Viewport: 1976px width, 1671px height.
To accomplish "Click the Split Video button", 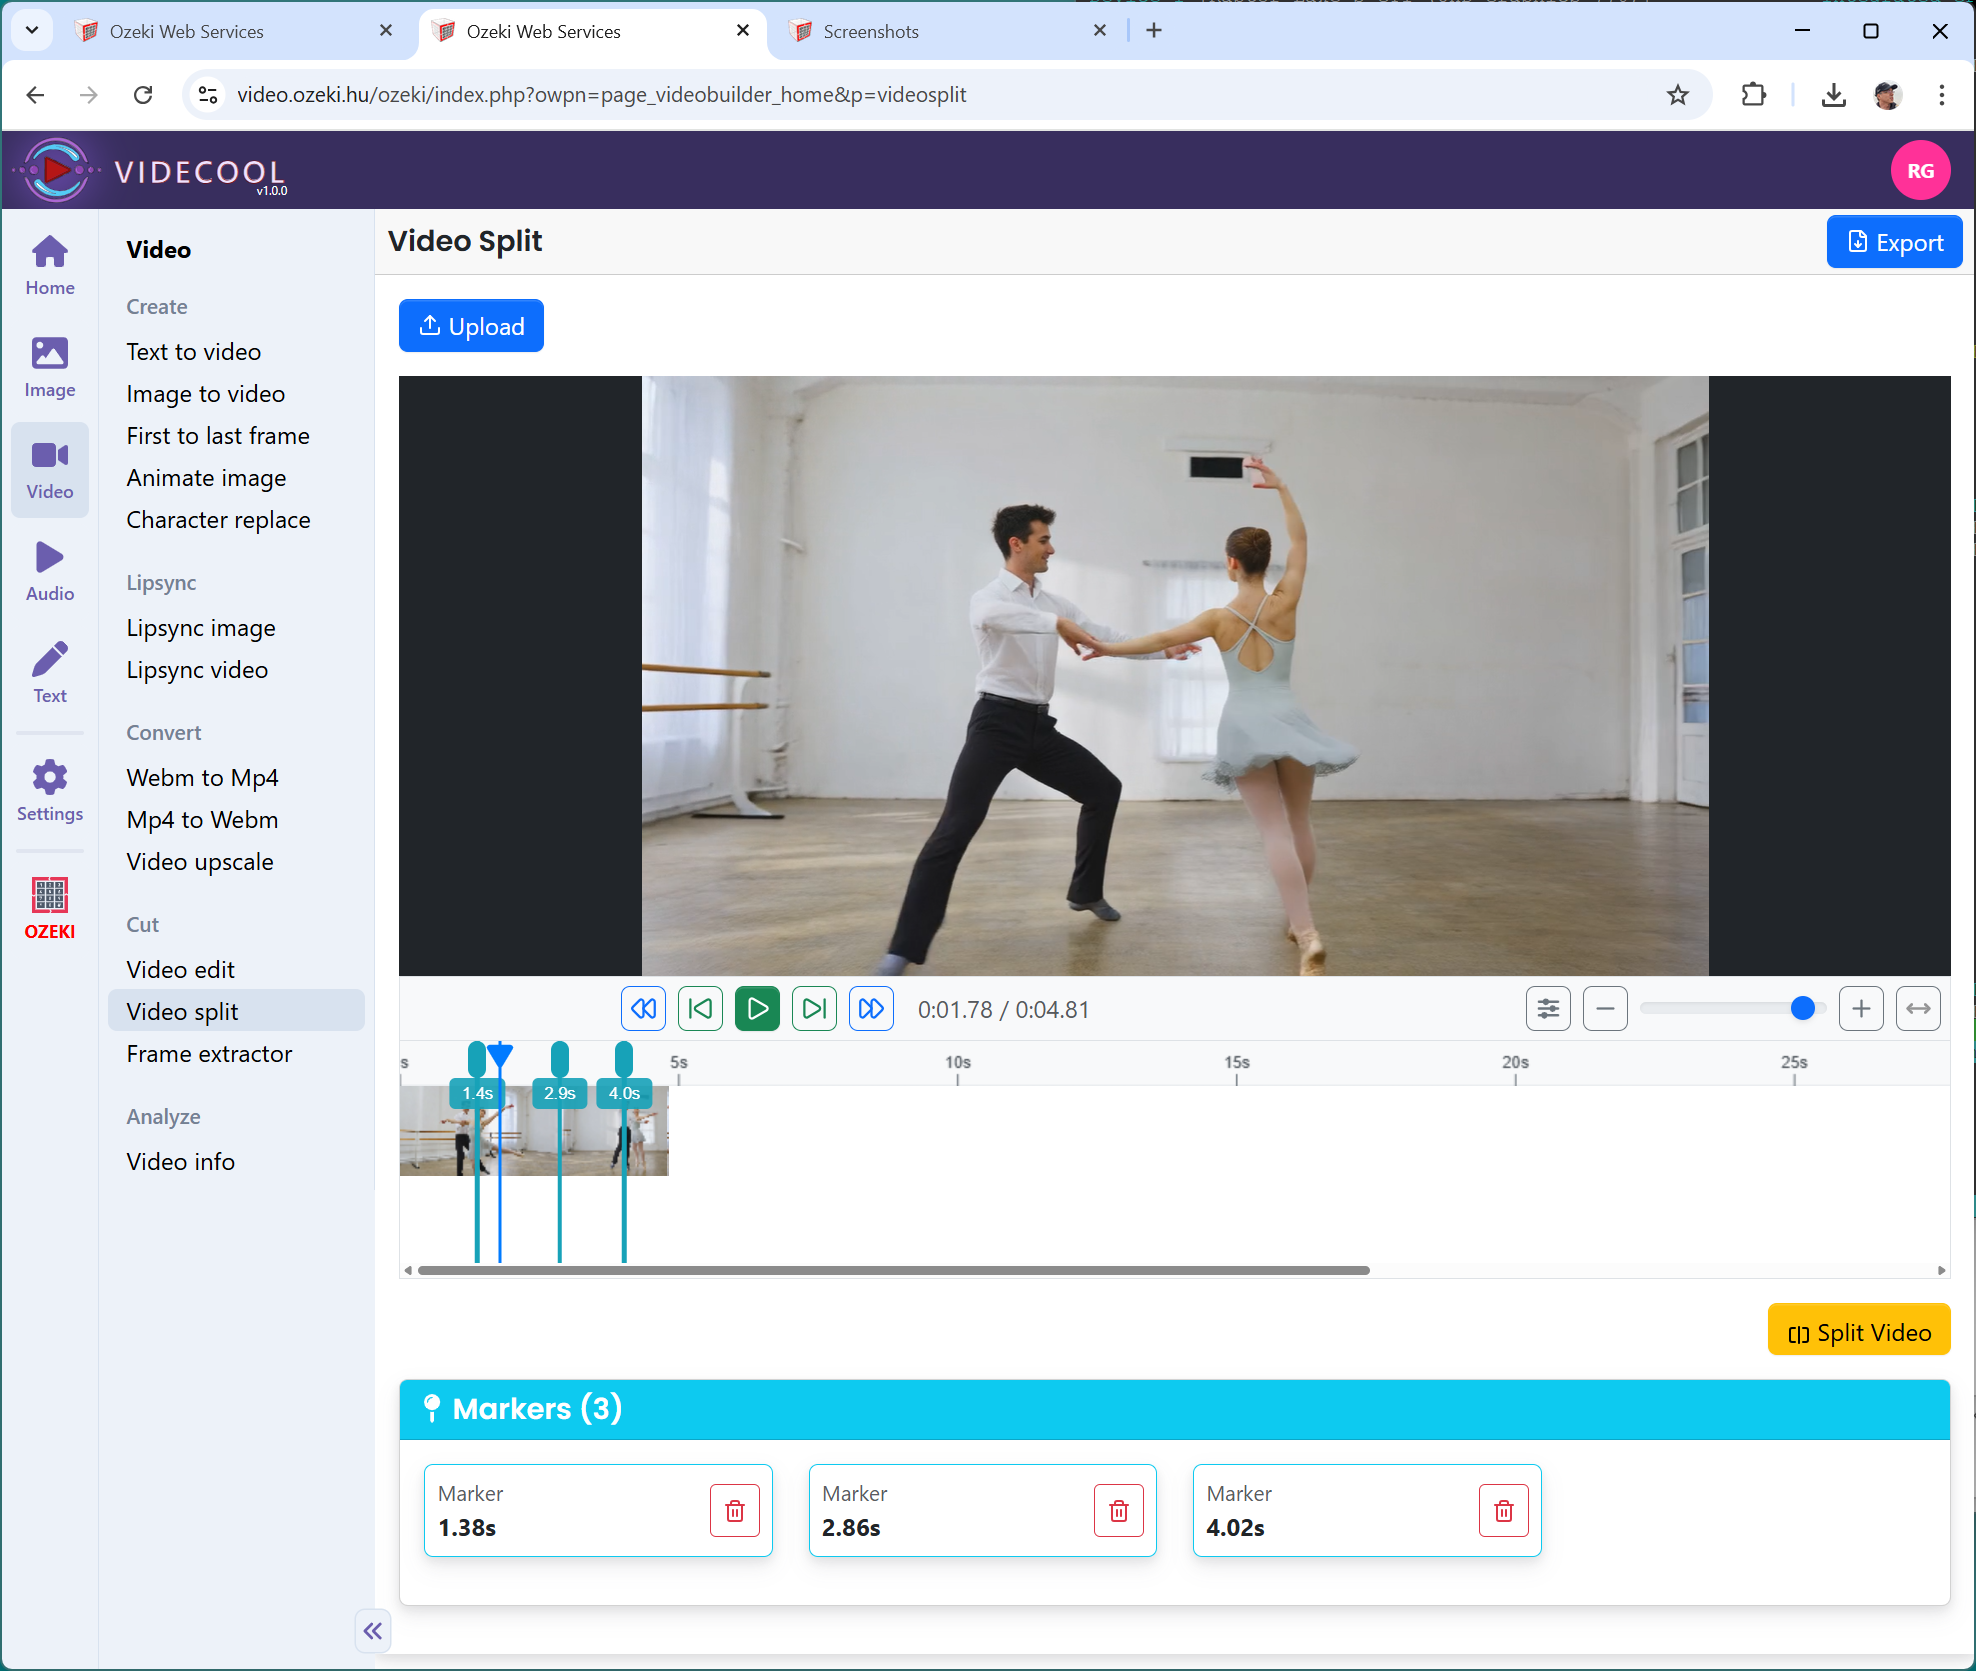I will [1858, 1333].
